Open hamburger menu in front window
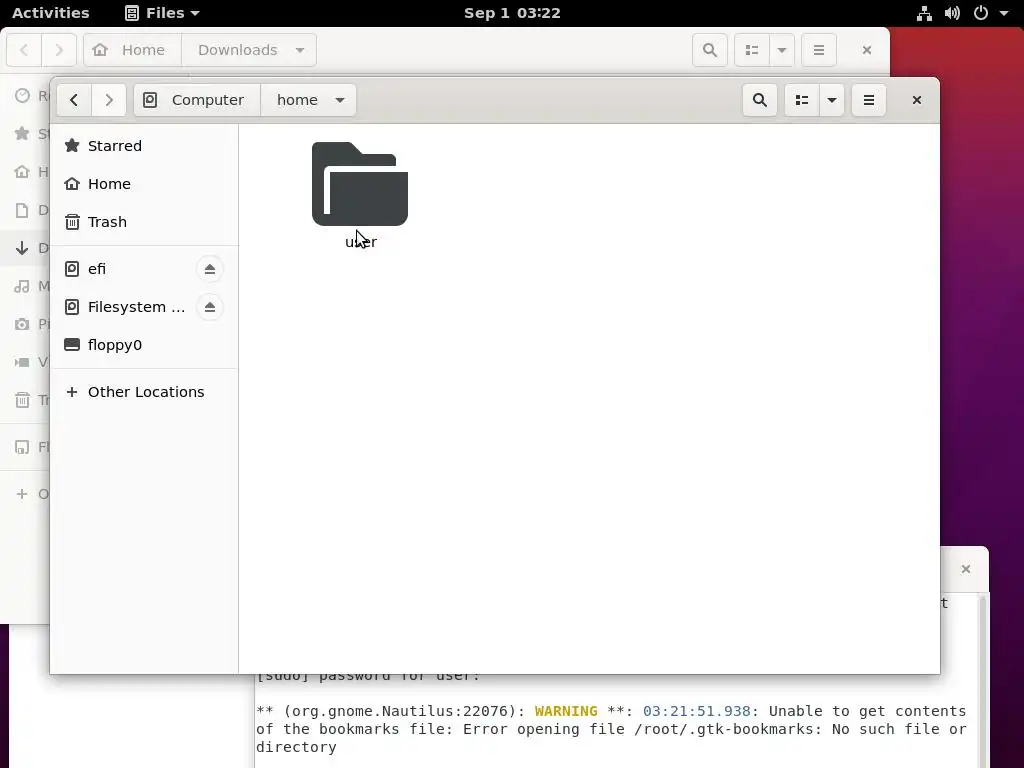 pos(869,100)
